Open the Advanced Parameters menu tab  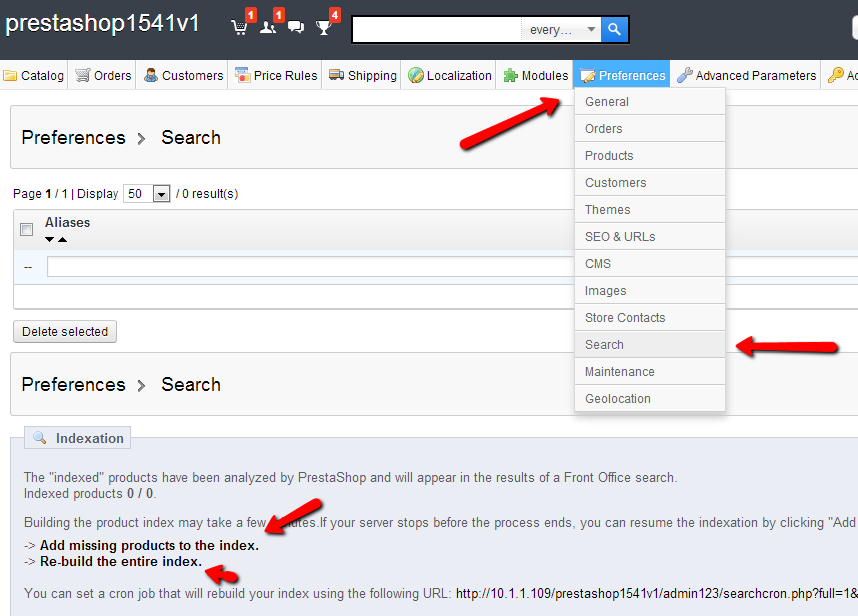pos(746,75)
